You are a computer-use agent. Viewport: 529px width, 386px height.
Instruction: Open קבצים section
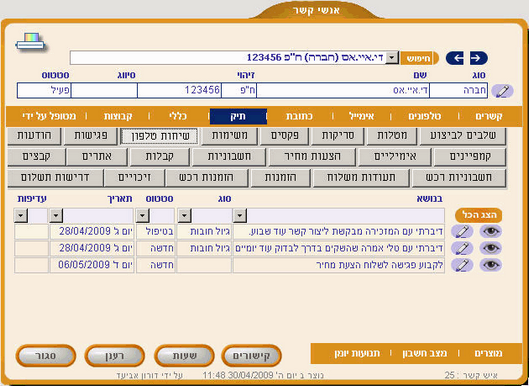point(36,157)
